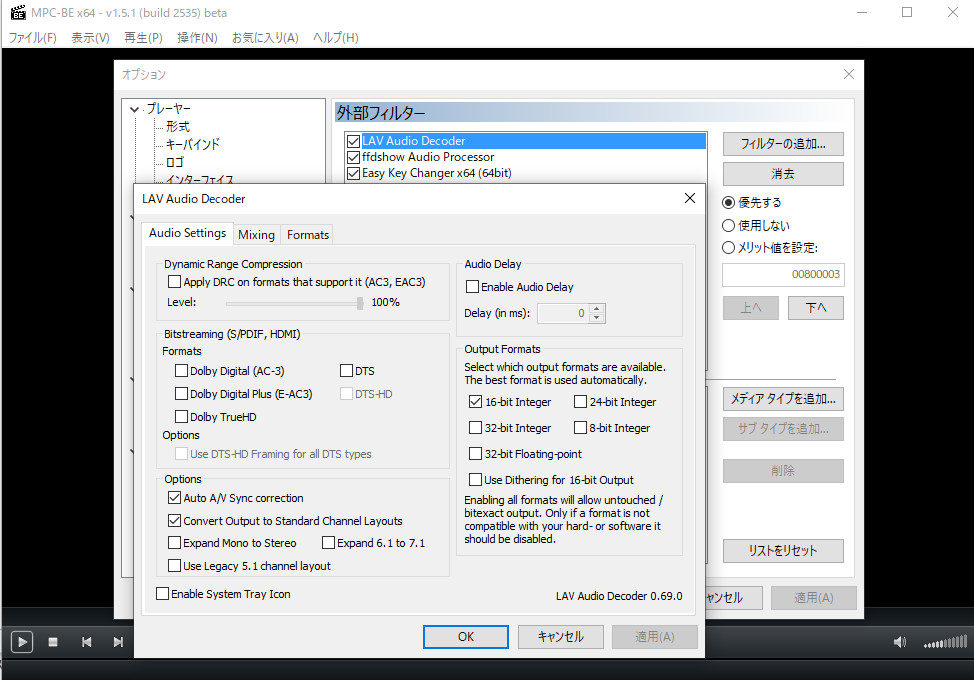Click the Delay (in ms) input field
Viewport: 974px width, 680px height.
coord(563,313)
